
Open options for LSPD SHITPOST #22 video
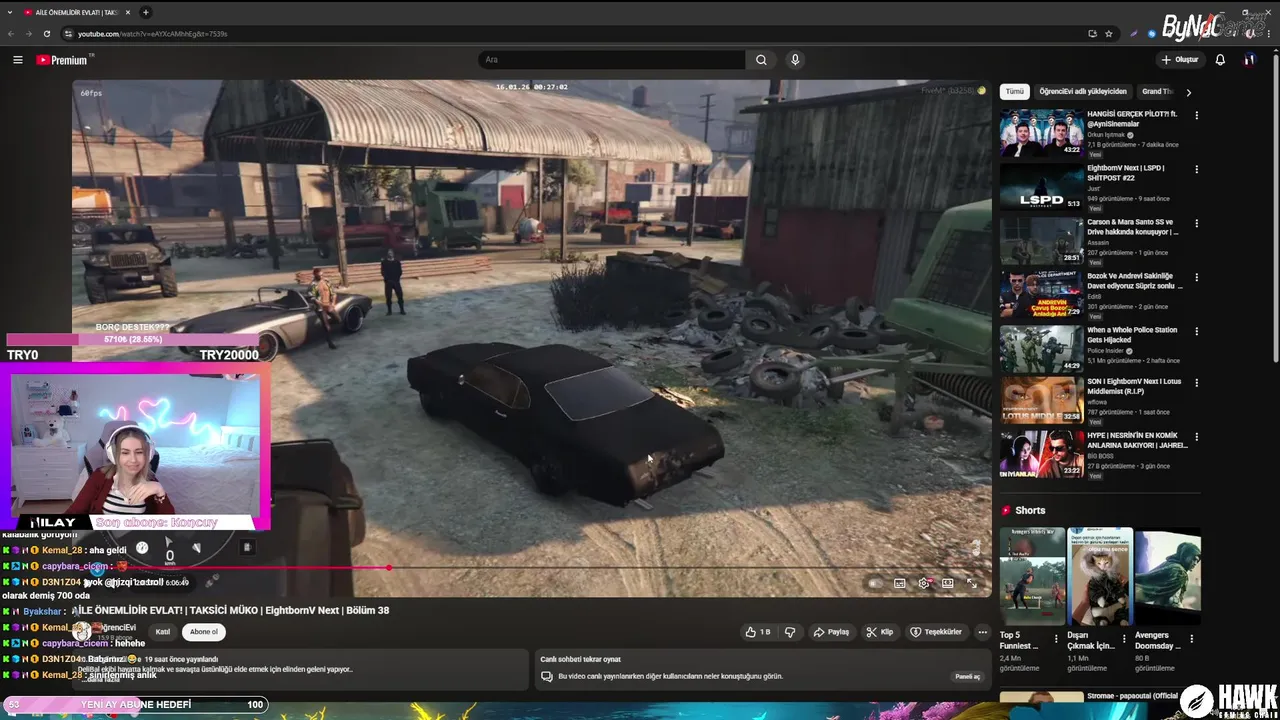(1196, 169)
